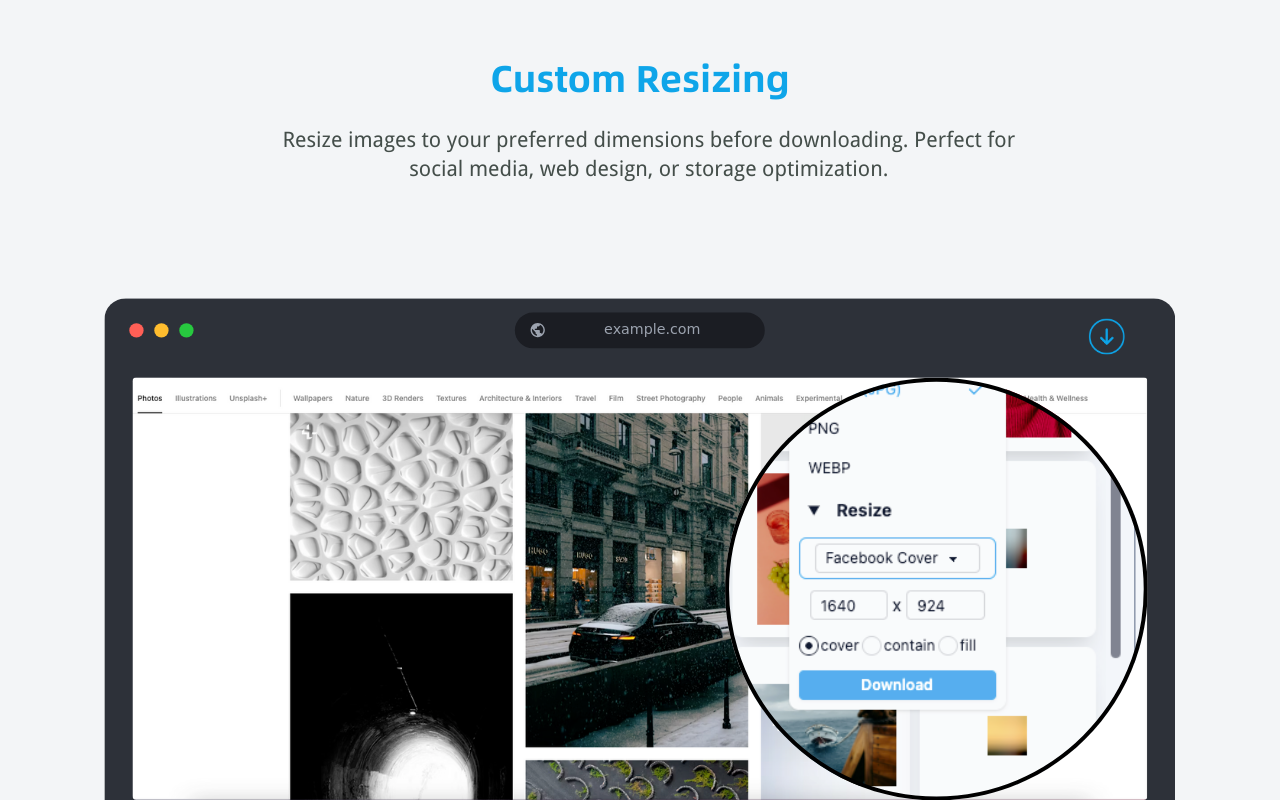Screen dimensions: 1280x800
Task: Select the fill scaling option
Action: pos(948,645)
